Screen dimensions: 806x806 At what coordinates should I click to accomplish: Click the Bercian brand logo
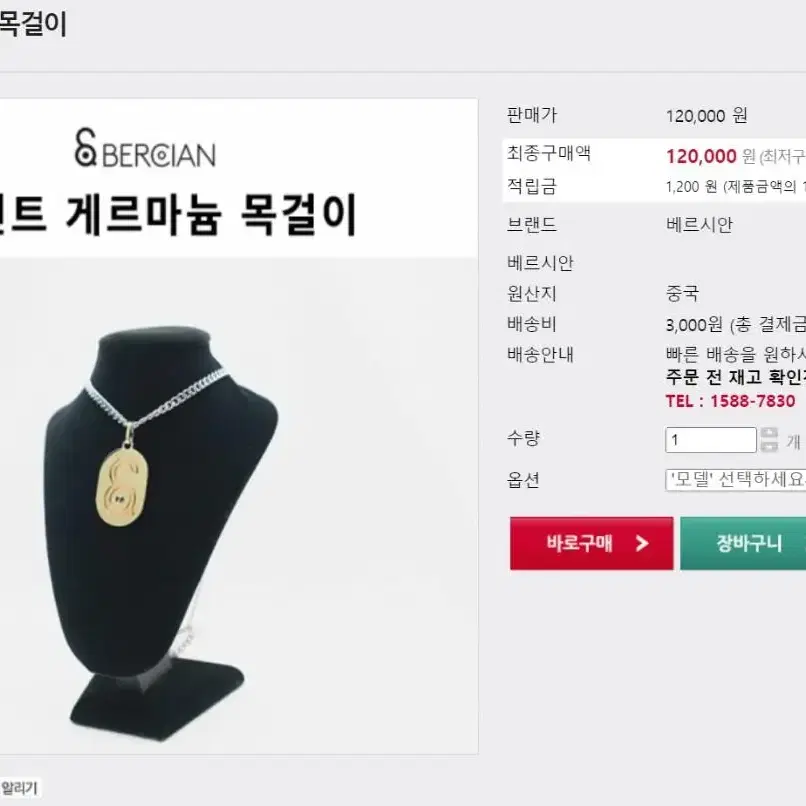tap(145, 148)
